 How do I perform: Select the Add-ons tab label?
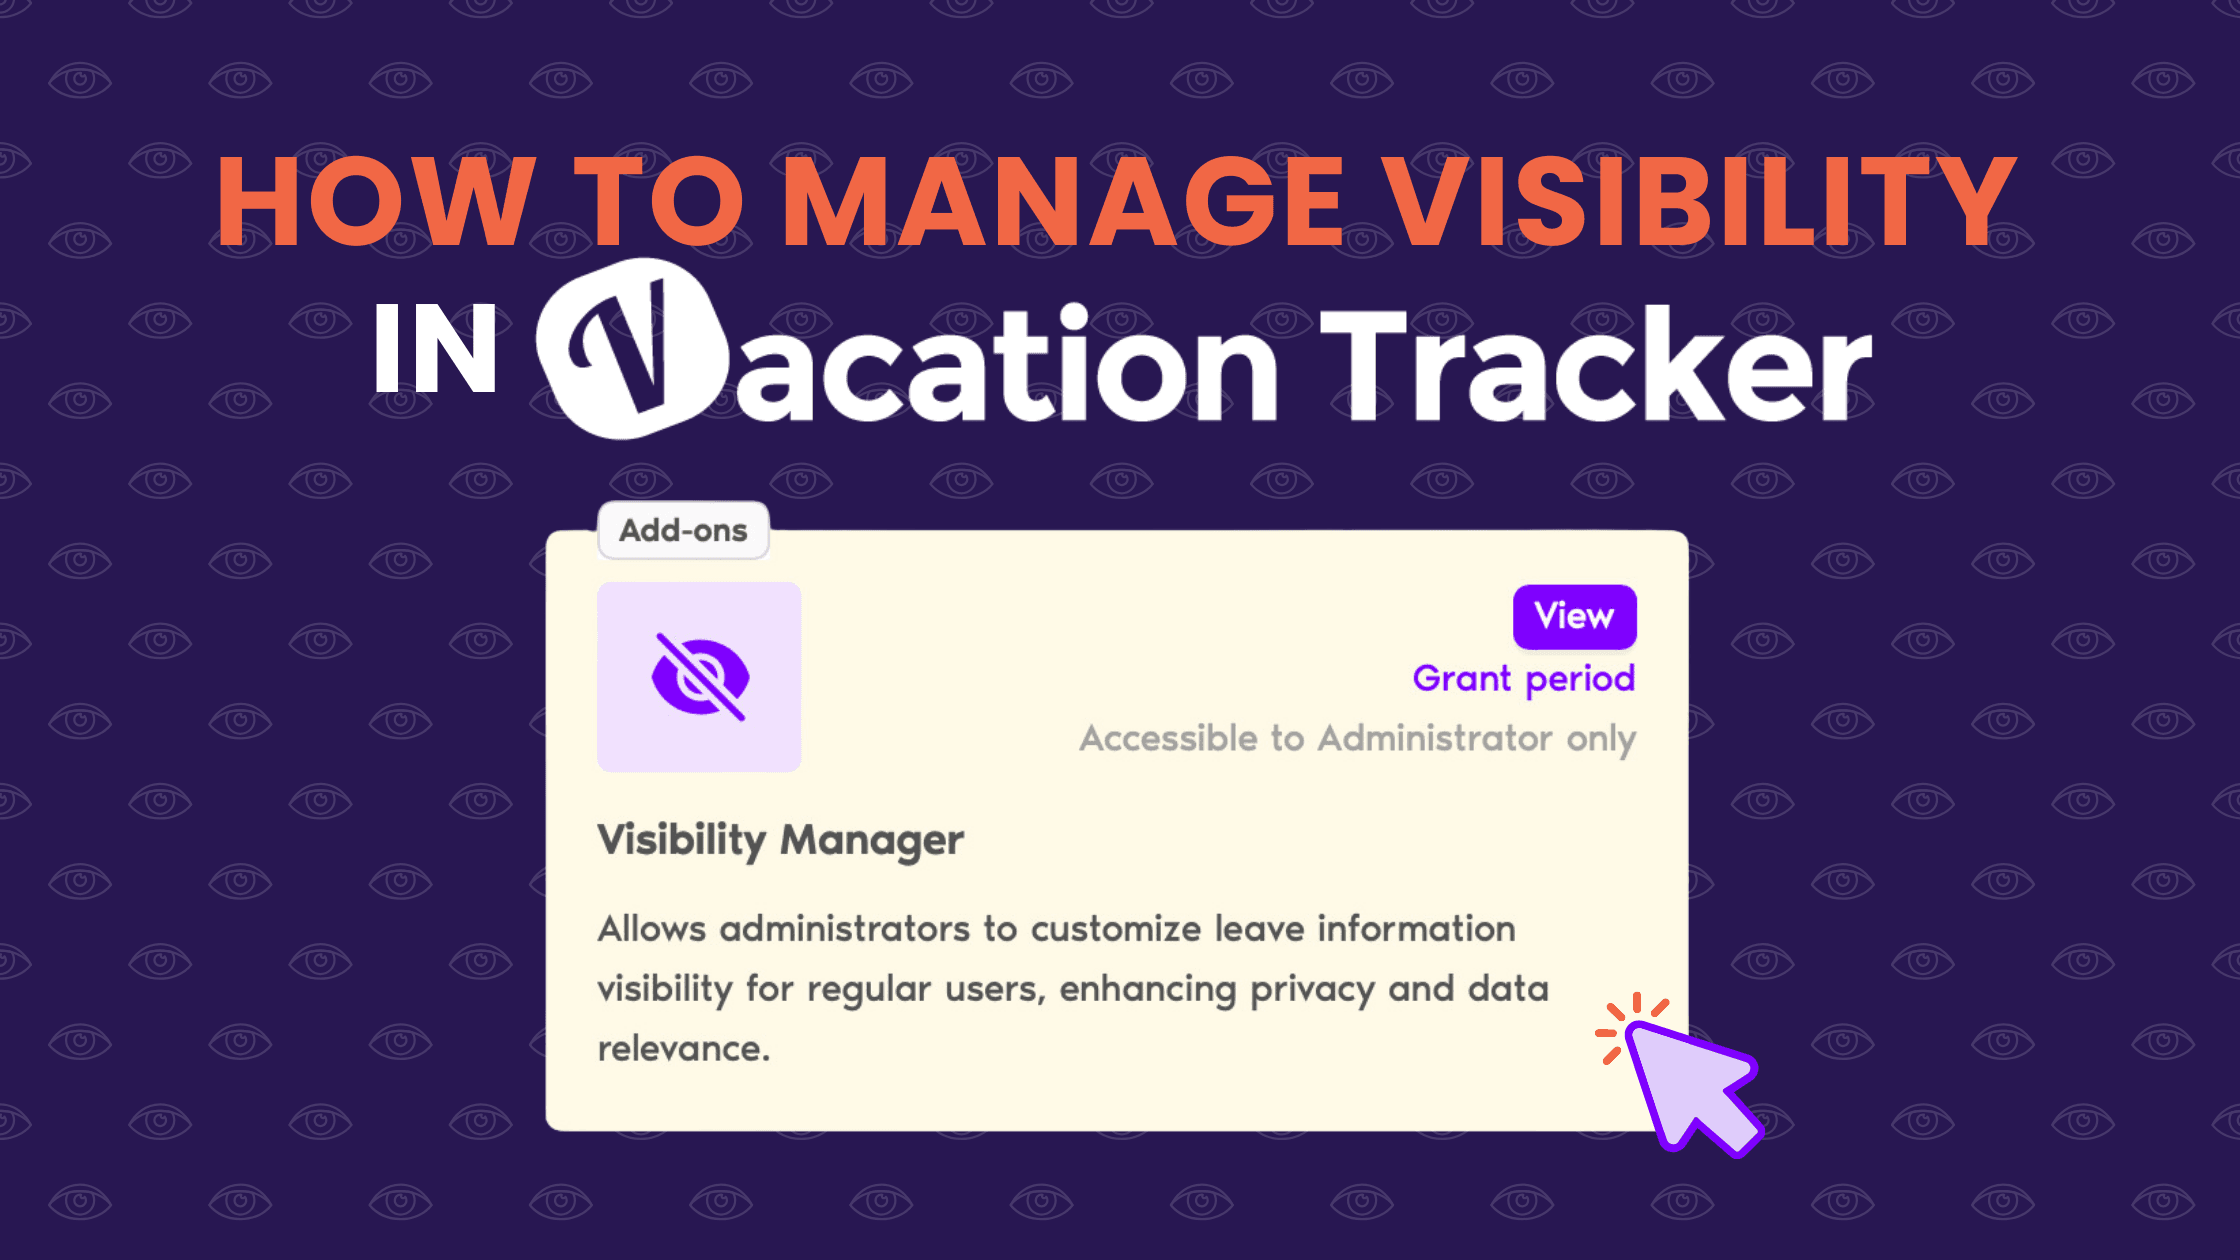coord(683,531)
